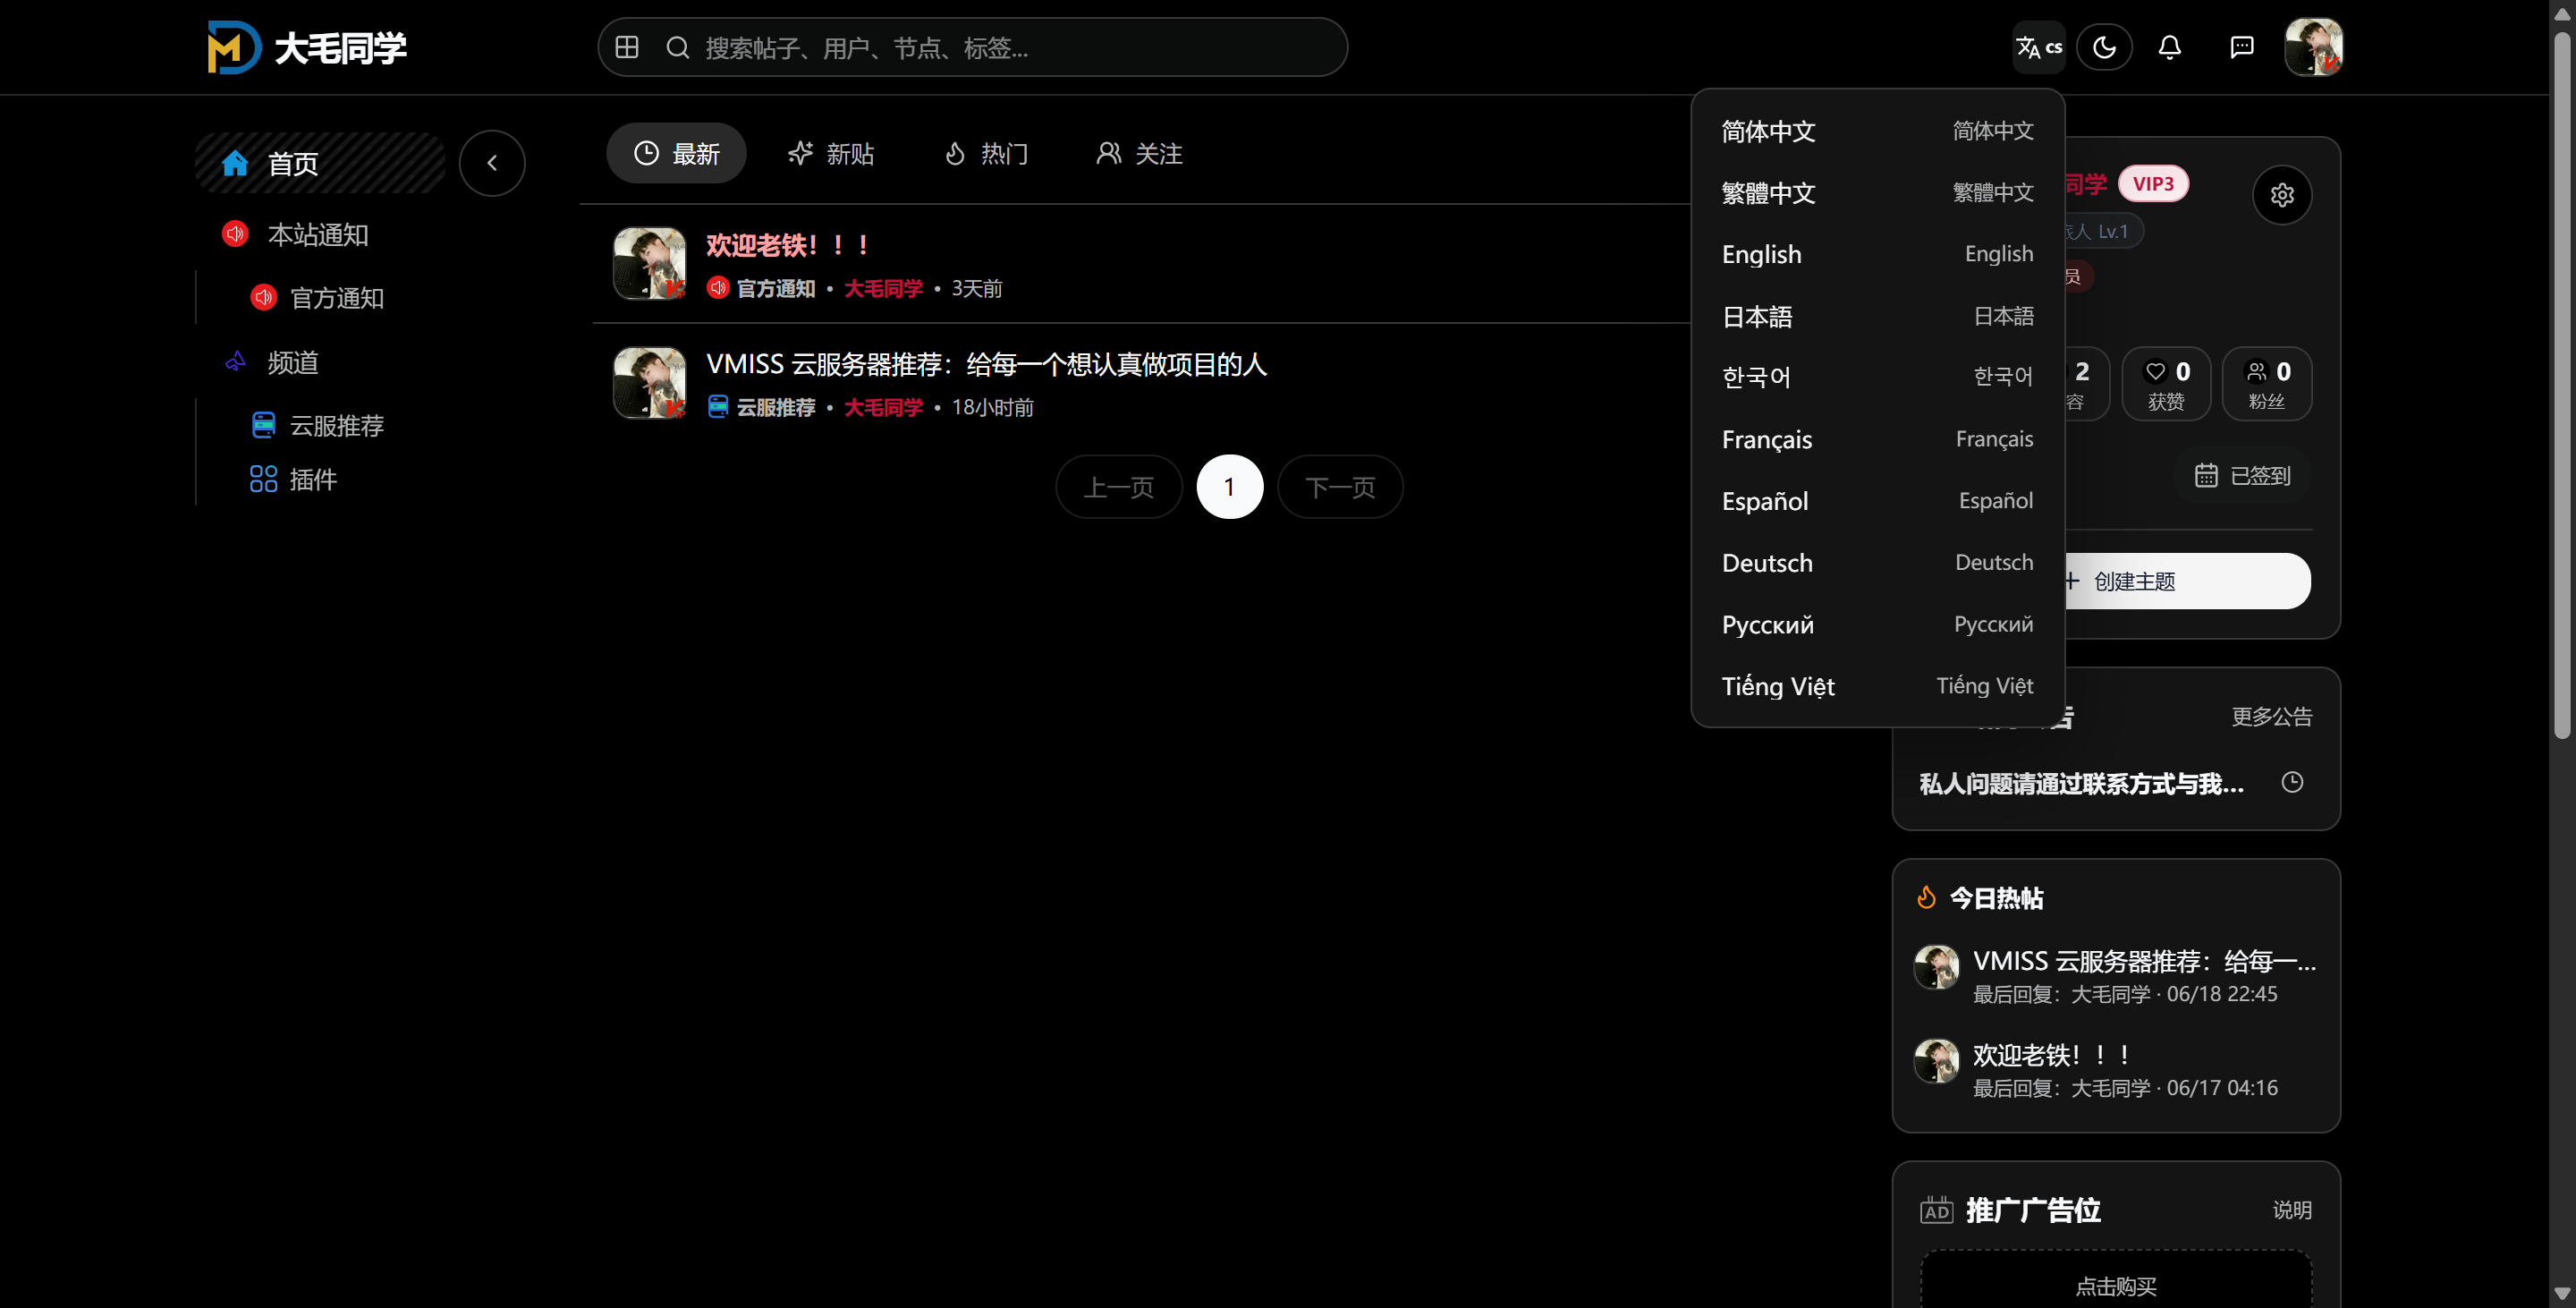
Task: Open notifications bell icon
Action: 2169,47
